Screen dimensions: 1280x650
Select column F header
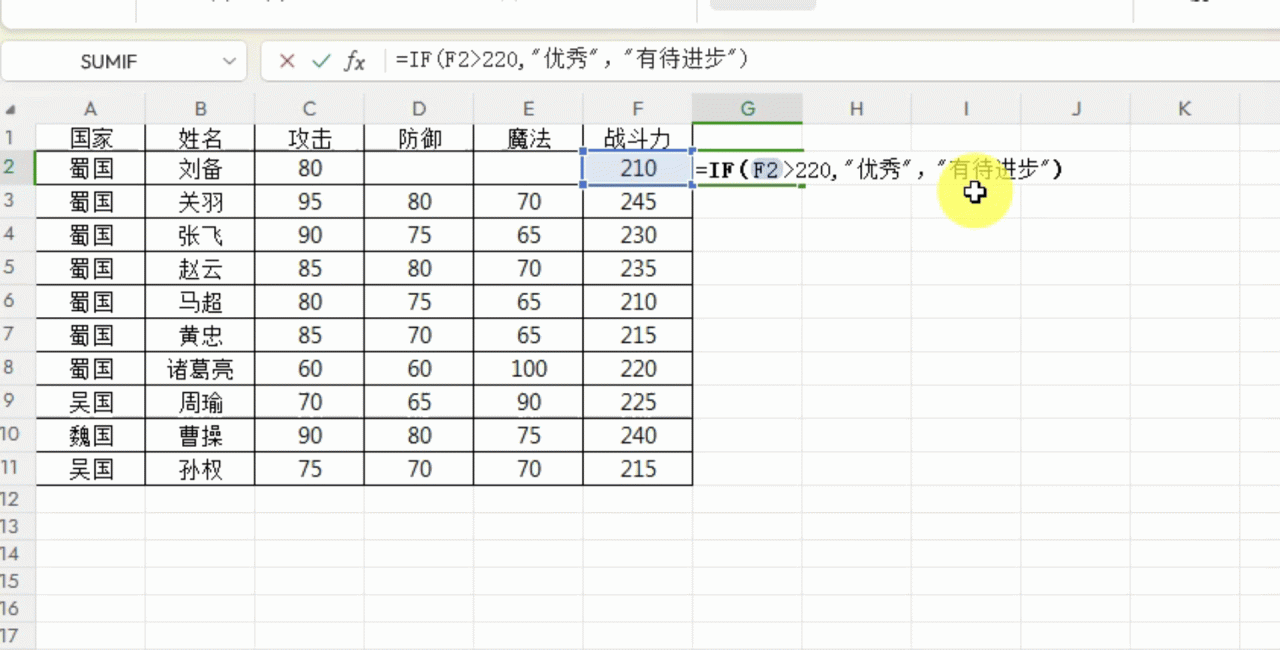(637, 109)
